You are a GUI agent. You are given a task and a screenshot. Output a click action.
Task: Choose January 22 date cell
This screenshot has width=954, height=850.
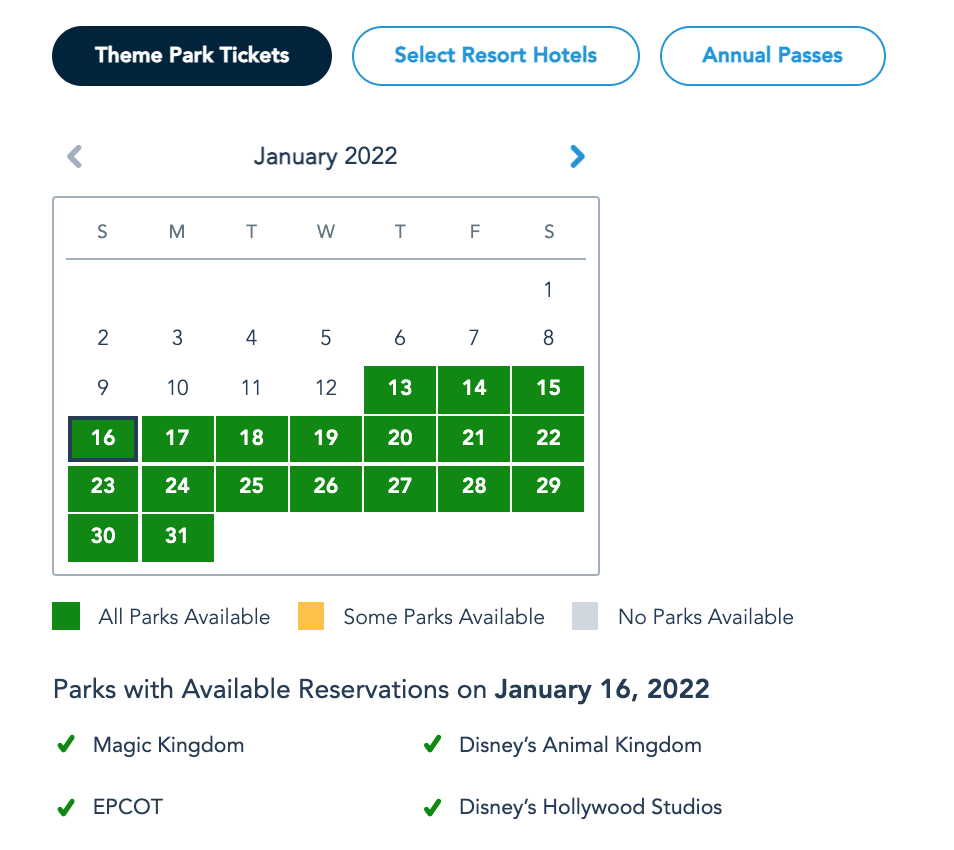tap(548, 438)
